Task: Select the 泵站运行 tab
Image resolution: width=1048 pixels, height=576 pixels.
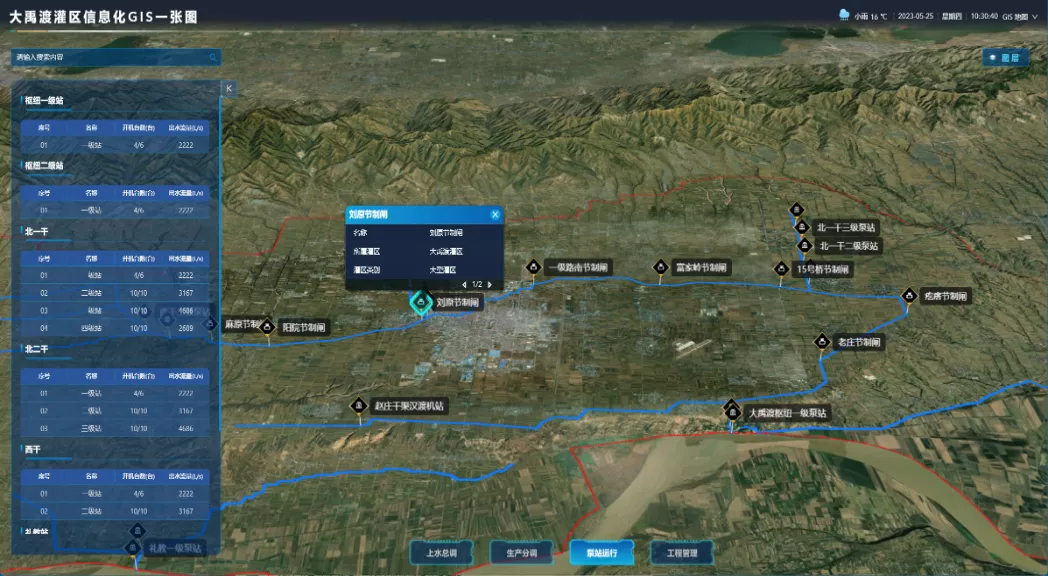Action: [x=602, y=553]
